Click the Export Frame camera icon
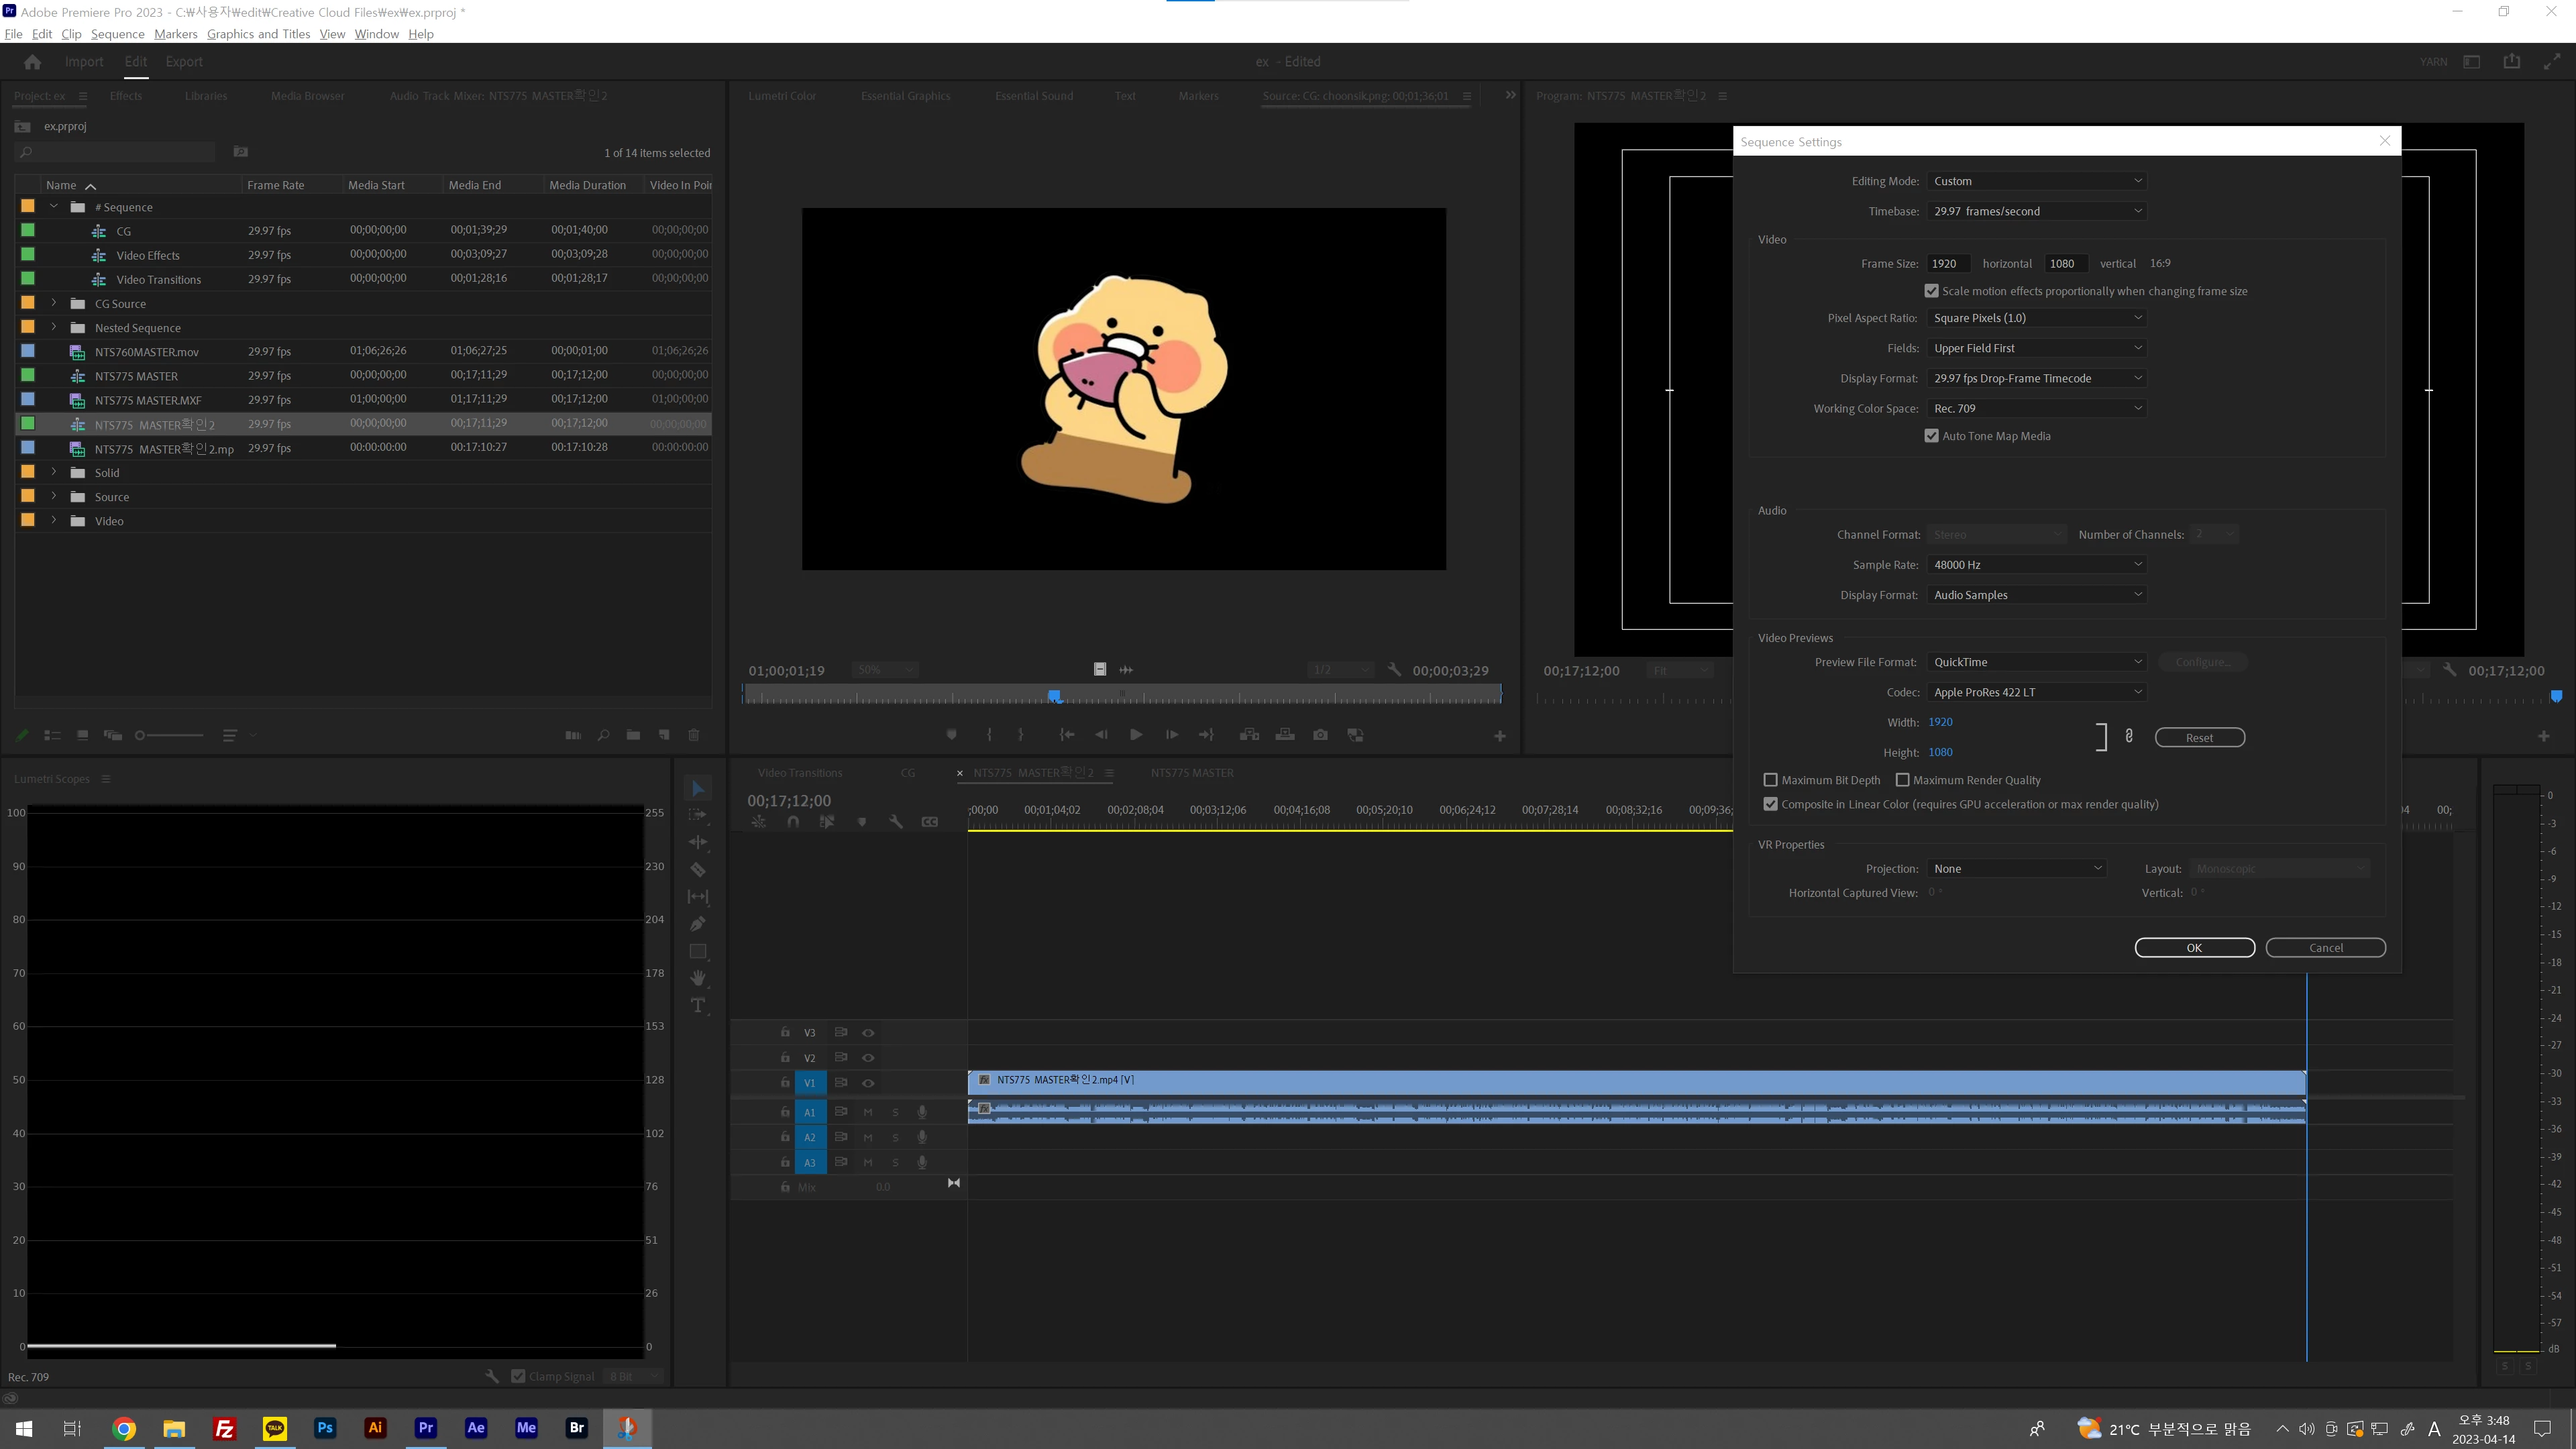Image resolution: width=2576 pixels, height=1449 pixels. (x=1320, y=735)
